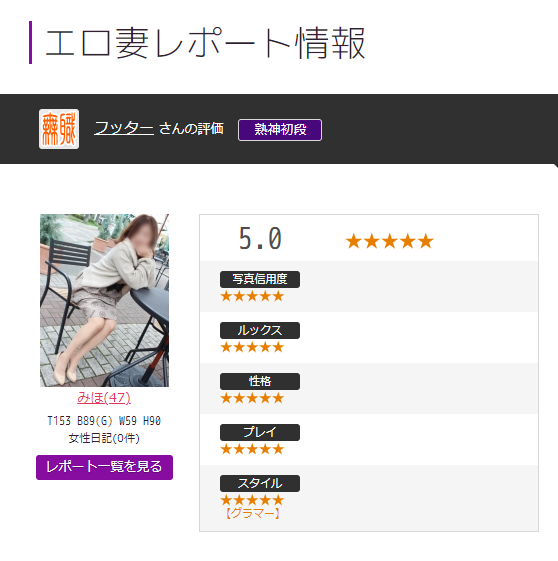Click the 性格 label badge
Screen dimensions: 558x561
pyautogui.click(x=260, y=381)
